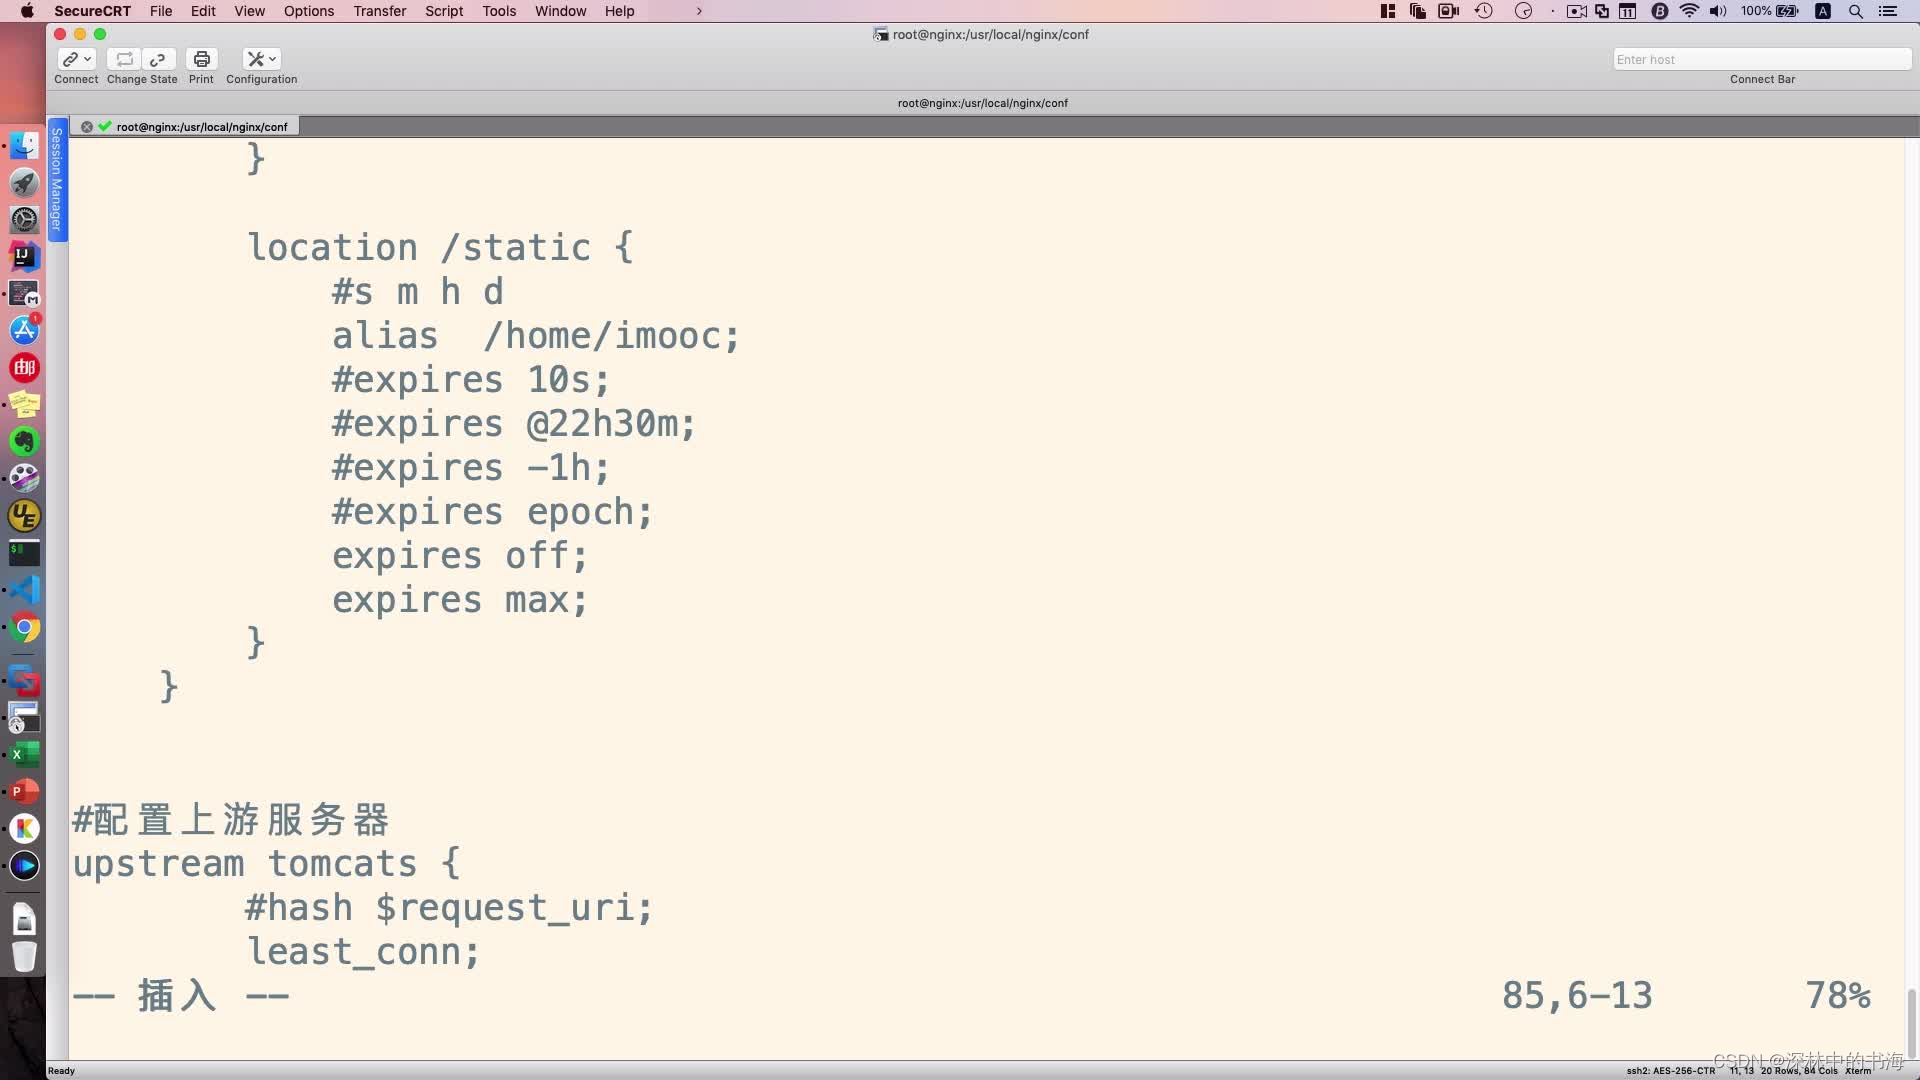Screen dimensions: 1920x1080
Task: Open the Transfer menu
Action: coord(379,11)
